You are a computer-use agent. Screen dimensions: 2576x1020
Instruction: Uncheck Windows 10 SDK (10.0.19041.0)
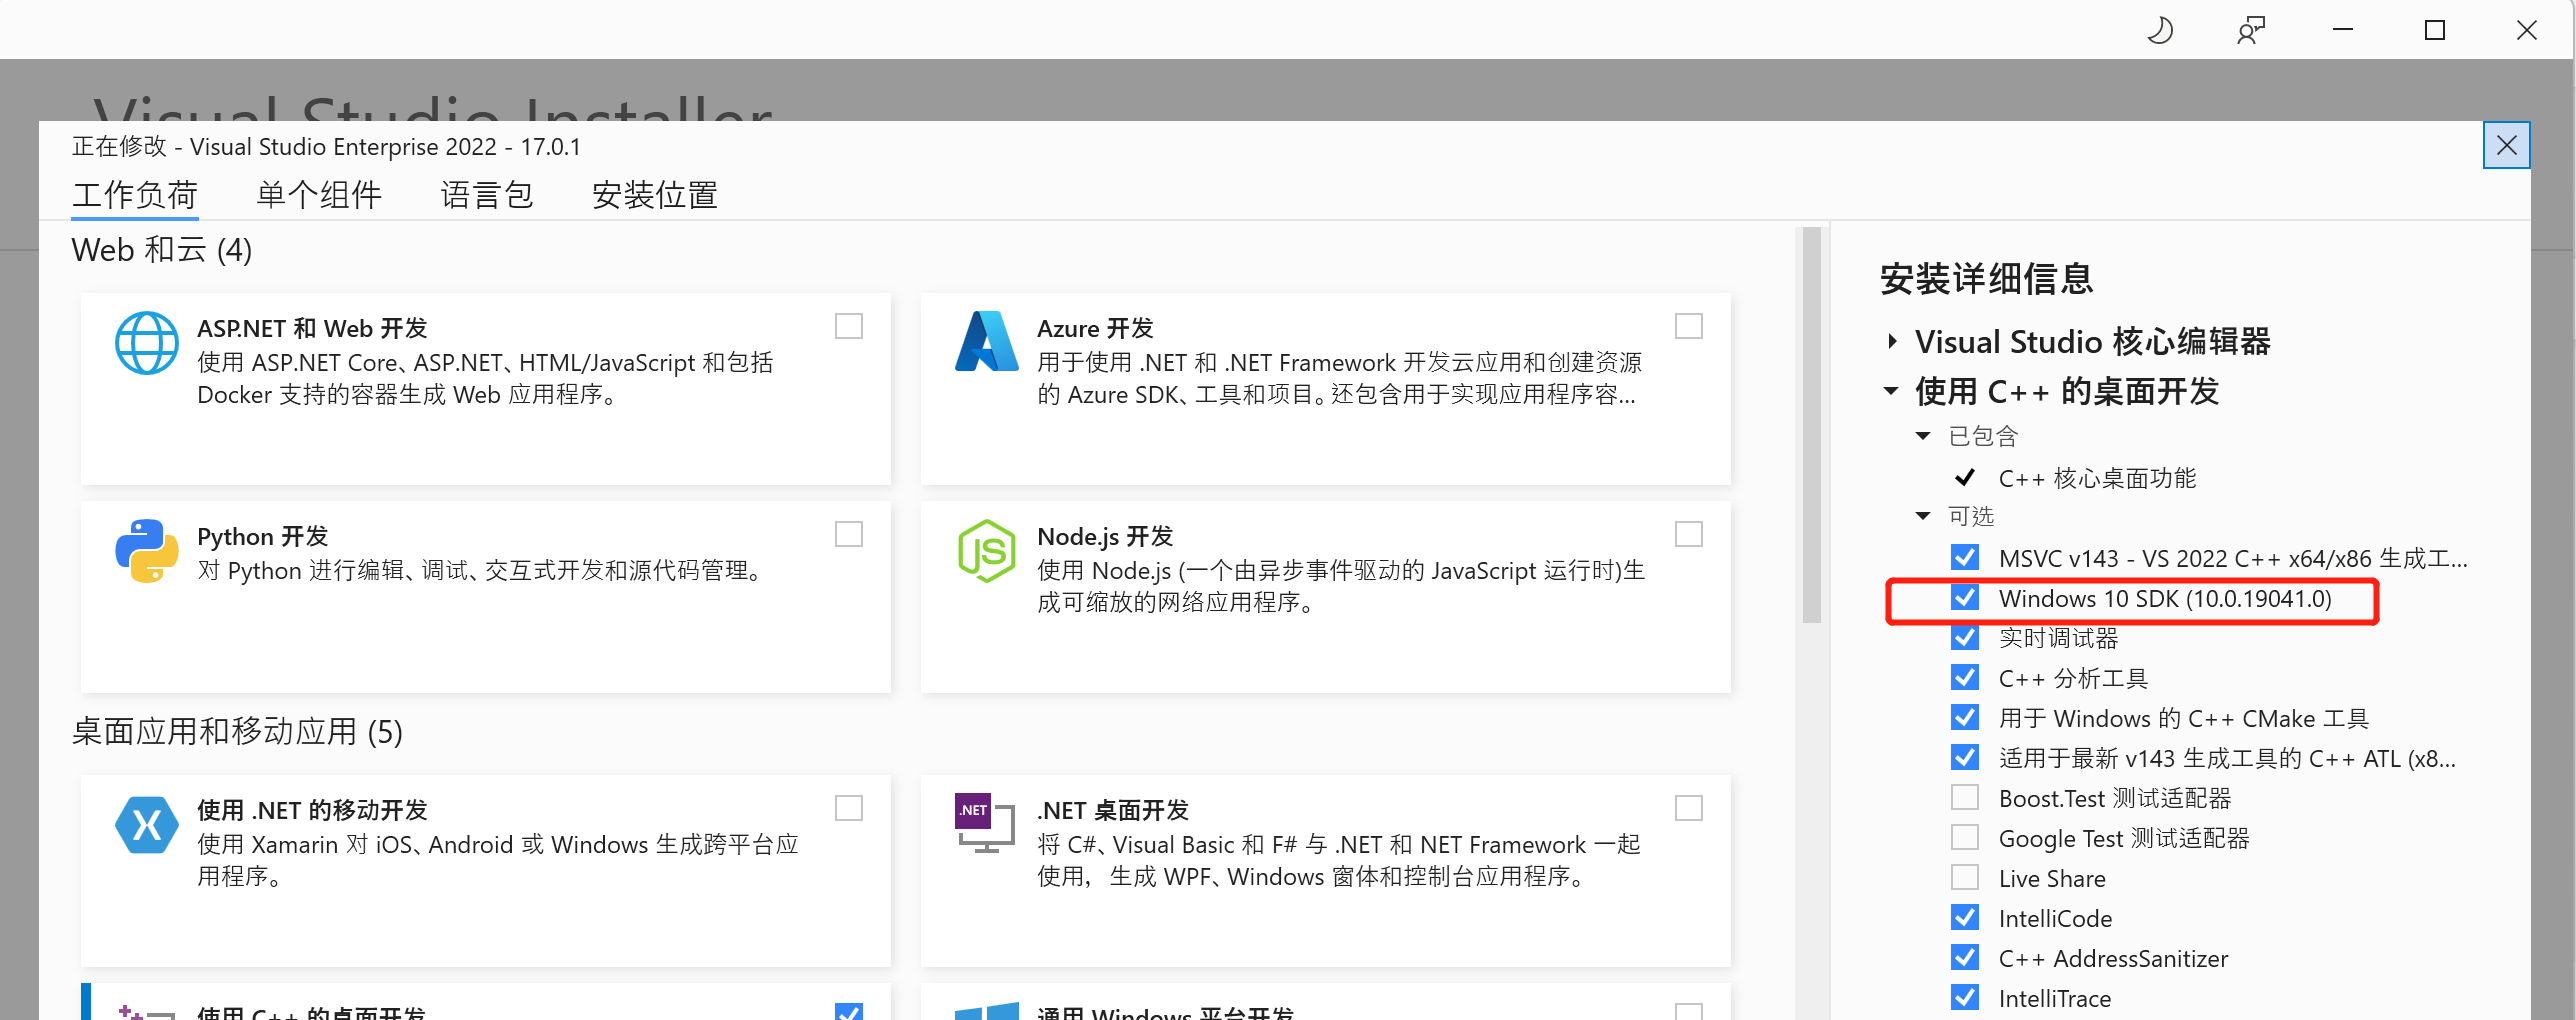pos(1965,598)
